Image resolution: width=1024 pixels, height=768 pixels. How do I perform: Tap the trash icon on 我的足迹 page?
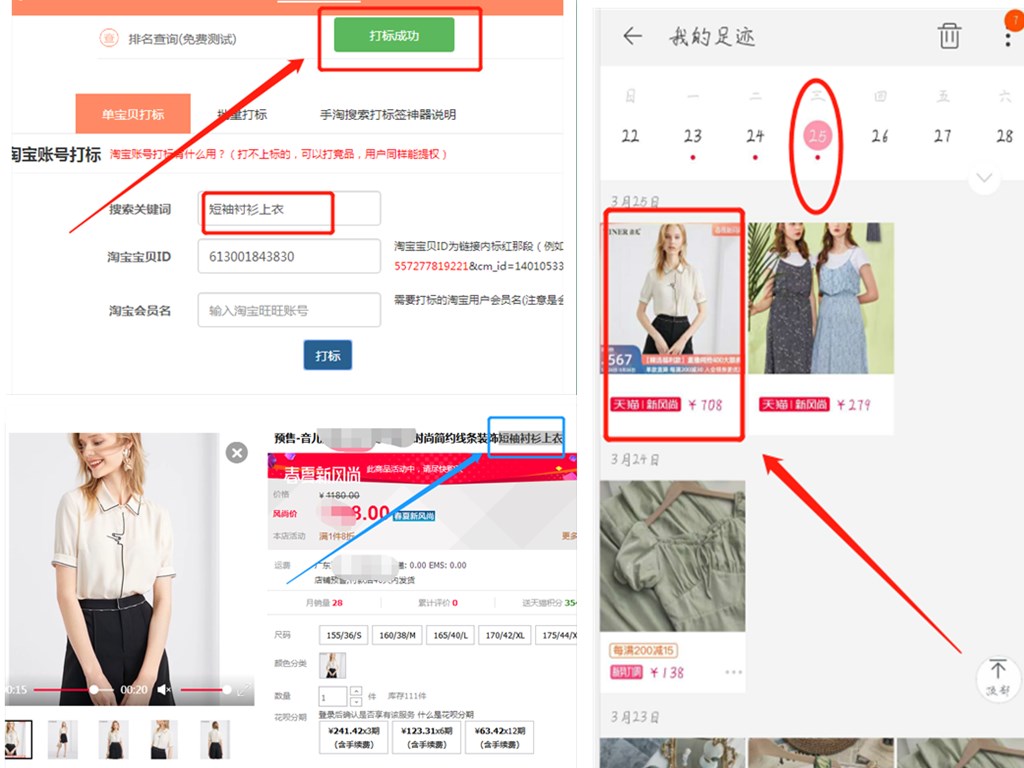pos(948,35)
